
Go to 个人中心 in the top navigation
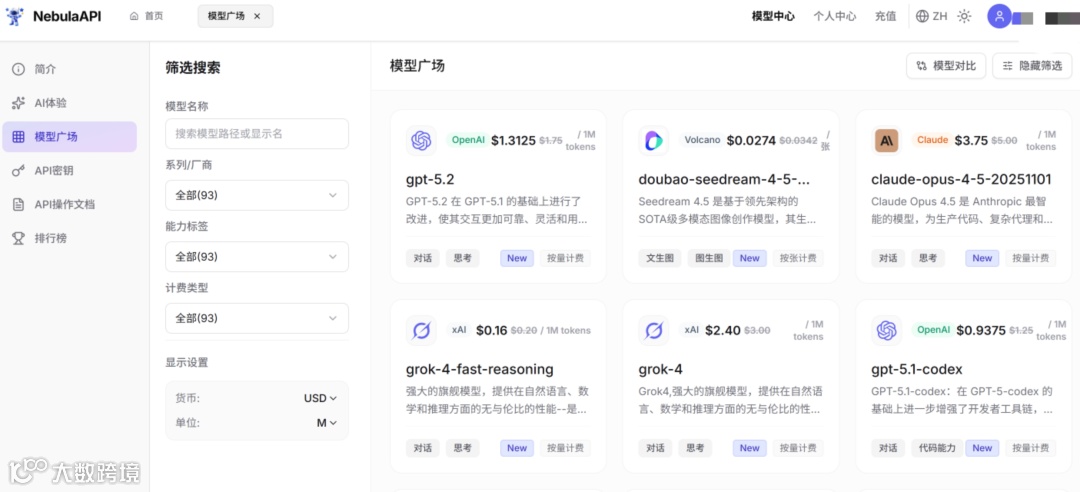(x=834, y=16)
